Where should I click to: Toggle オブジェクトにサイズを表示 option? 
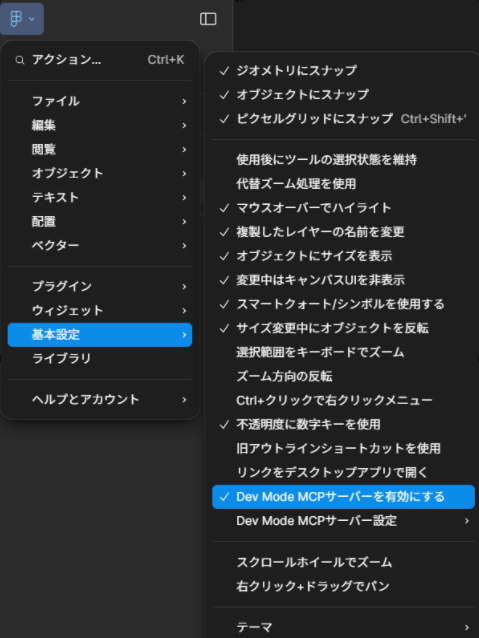click(343, 256)
